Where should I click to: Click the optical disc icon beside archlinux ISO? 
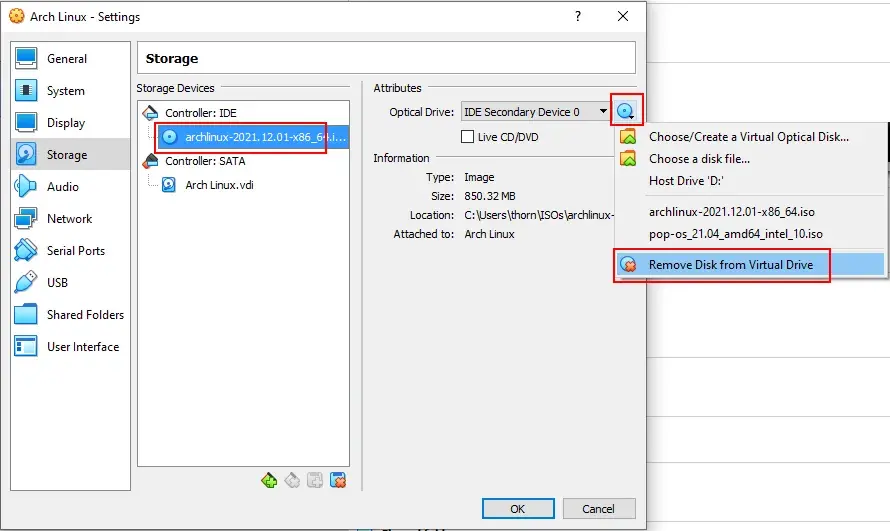170,137
